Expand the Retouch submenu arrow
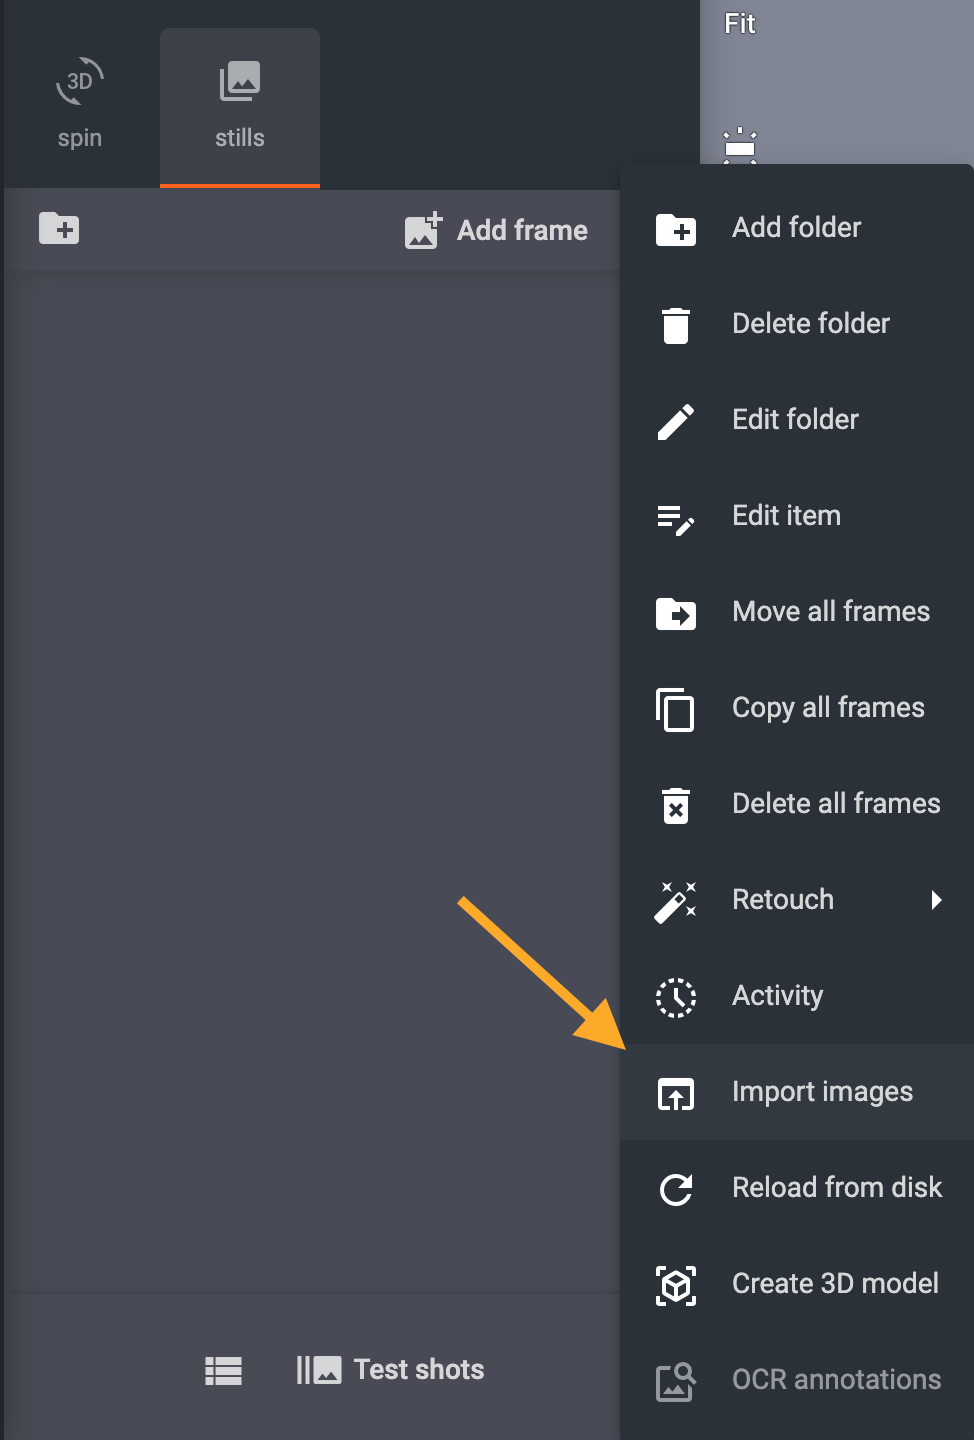This screenshot has width=974, height=1440. pyautogui.click(x=936, y=900)
